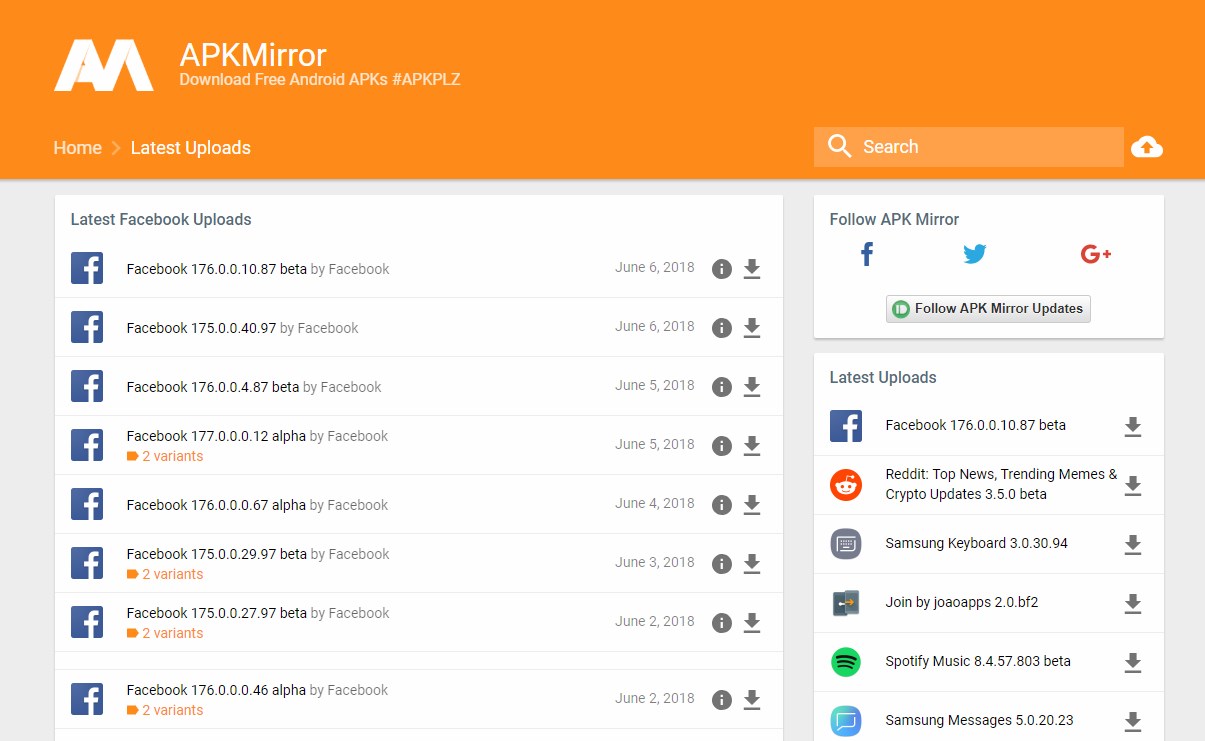Download sidebar Facebook 176.0.0.10.87 beta

[x=1133, y=427]
